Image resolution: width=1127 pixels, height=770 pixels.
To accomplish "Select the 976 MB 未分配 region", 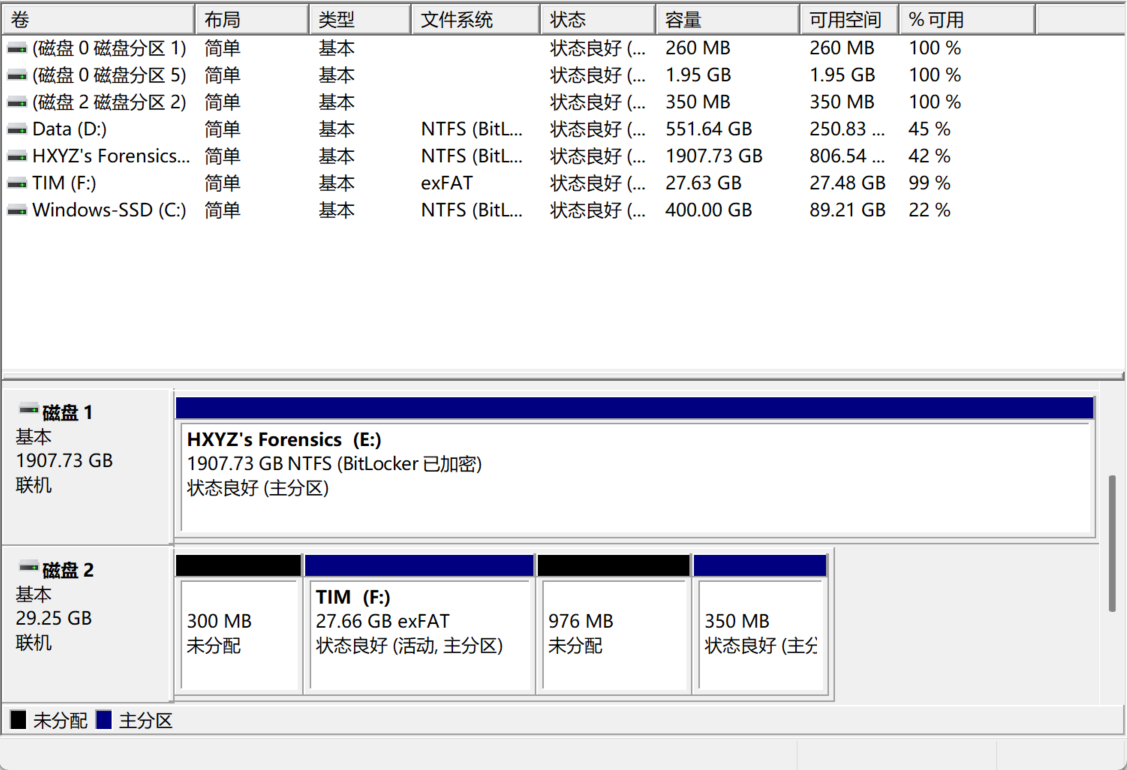I will click(x=614, y=623).
